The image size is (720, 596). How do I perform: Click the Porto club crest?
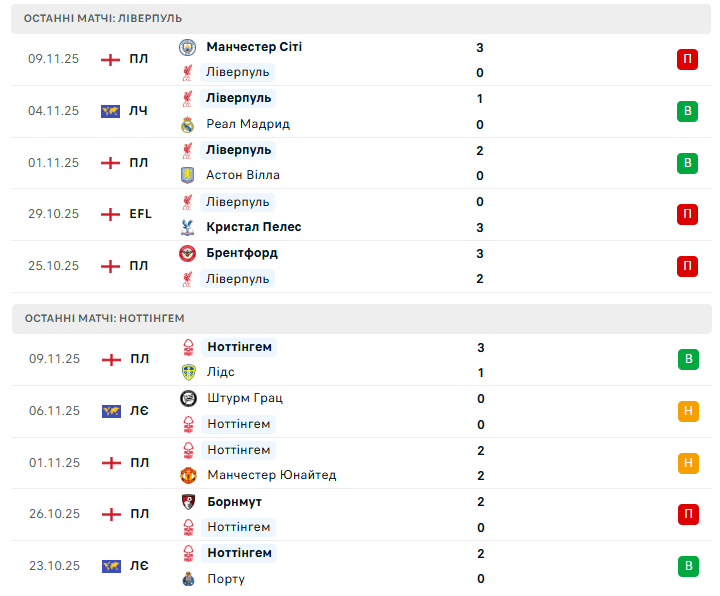click(187, 578)
